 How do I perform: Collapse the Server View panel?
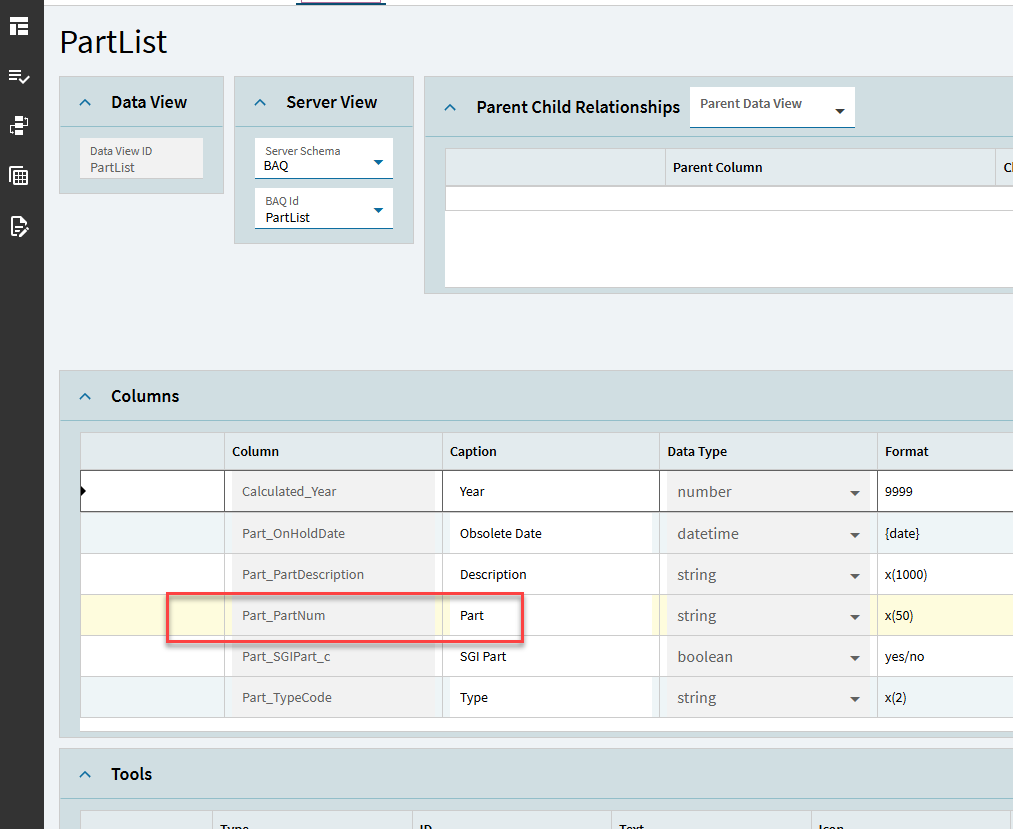click(260, 101)
